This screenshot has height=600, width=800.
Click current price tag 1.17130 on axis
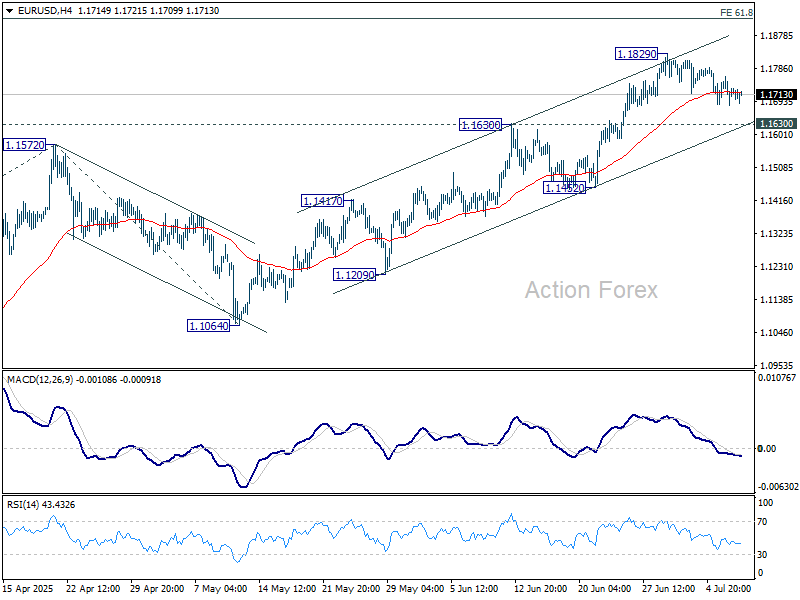[776, 94]
